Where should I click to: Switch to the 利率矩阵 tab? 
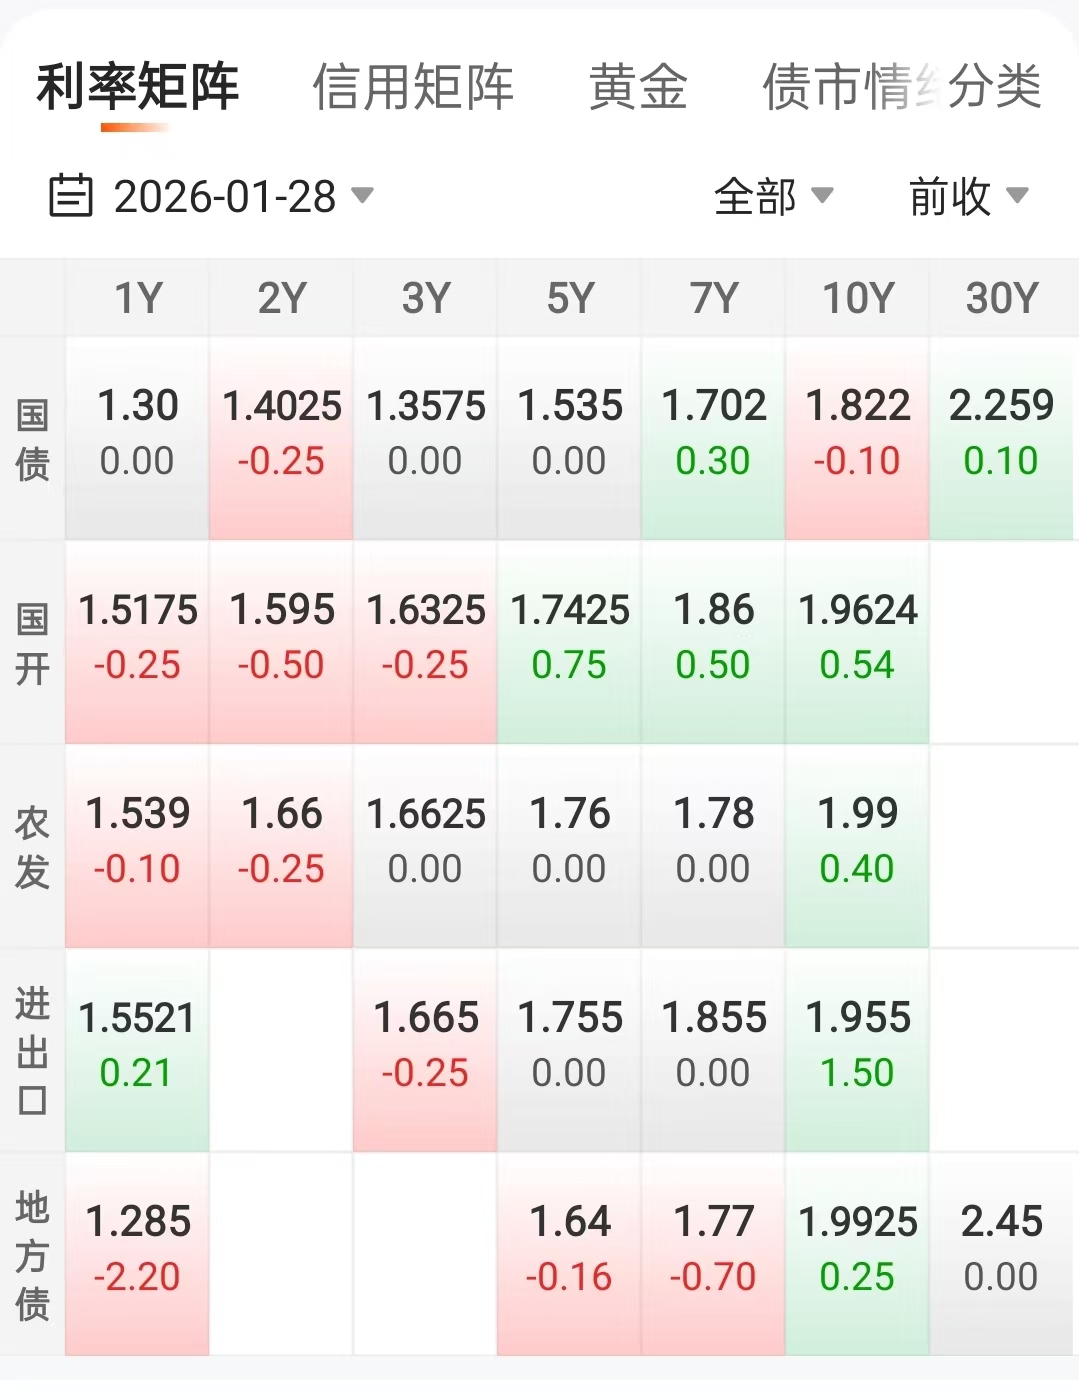138,87
